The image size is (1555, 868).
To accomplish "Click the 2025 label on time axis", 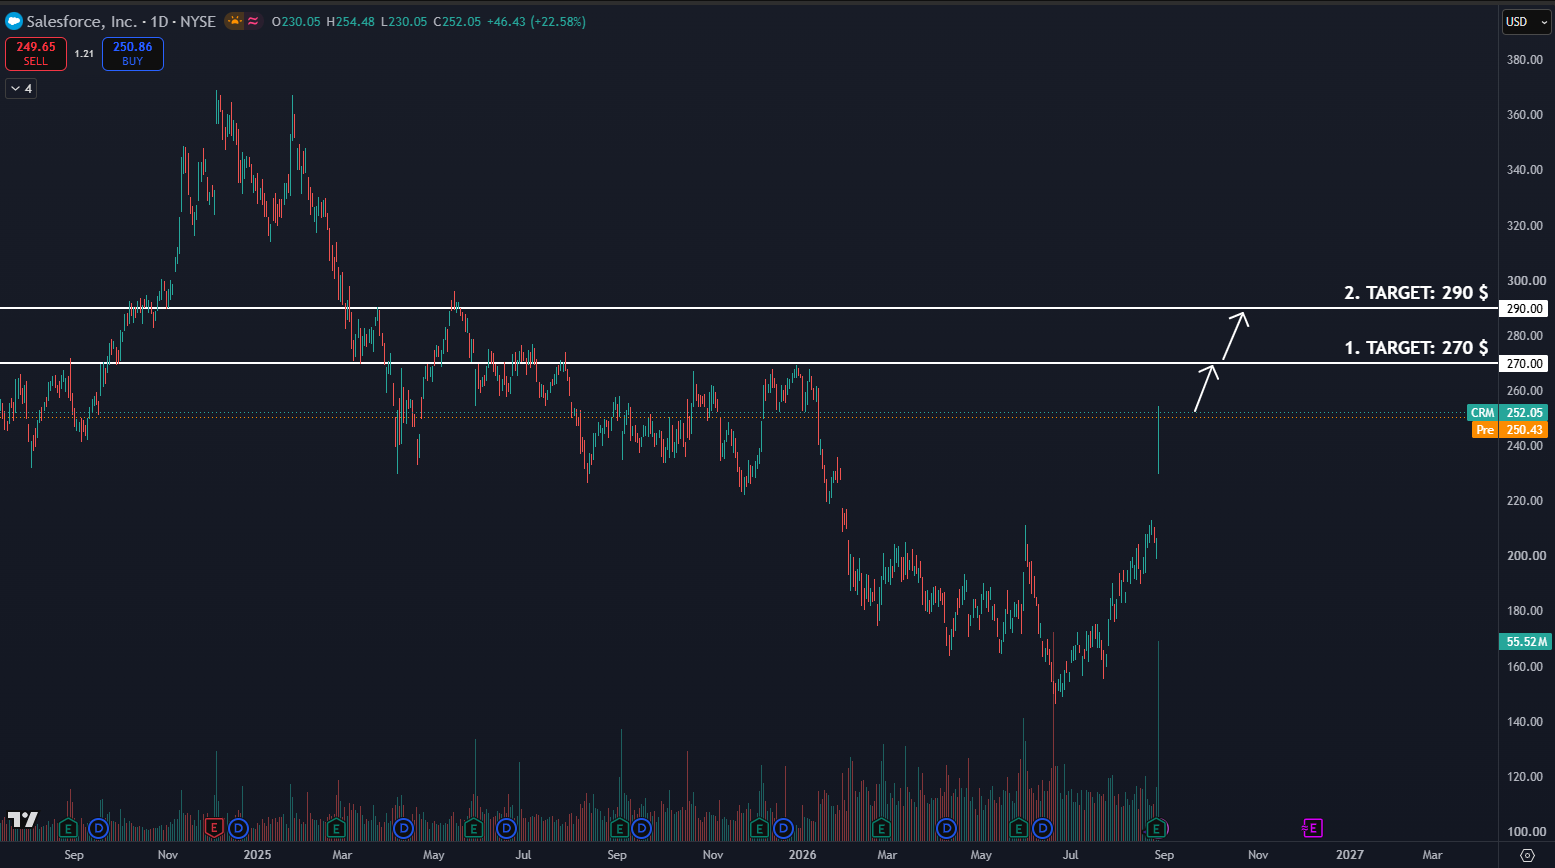I will (x=257, y=855).
